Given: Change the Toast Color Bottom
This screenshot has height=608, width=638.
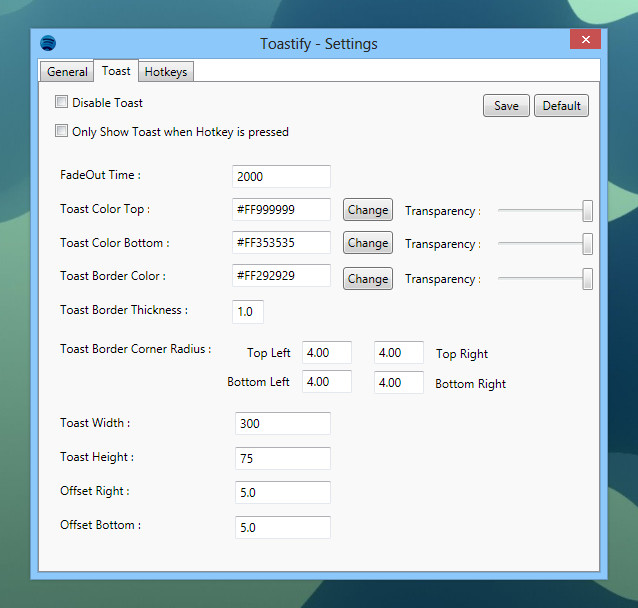Looking at the screenshot, I should click(368, 243).
